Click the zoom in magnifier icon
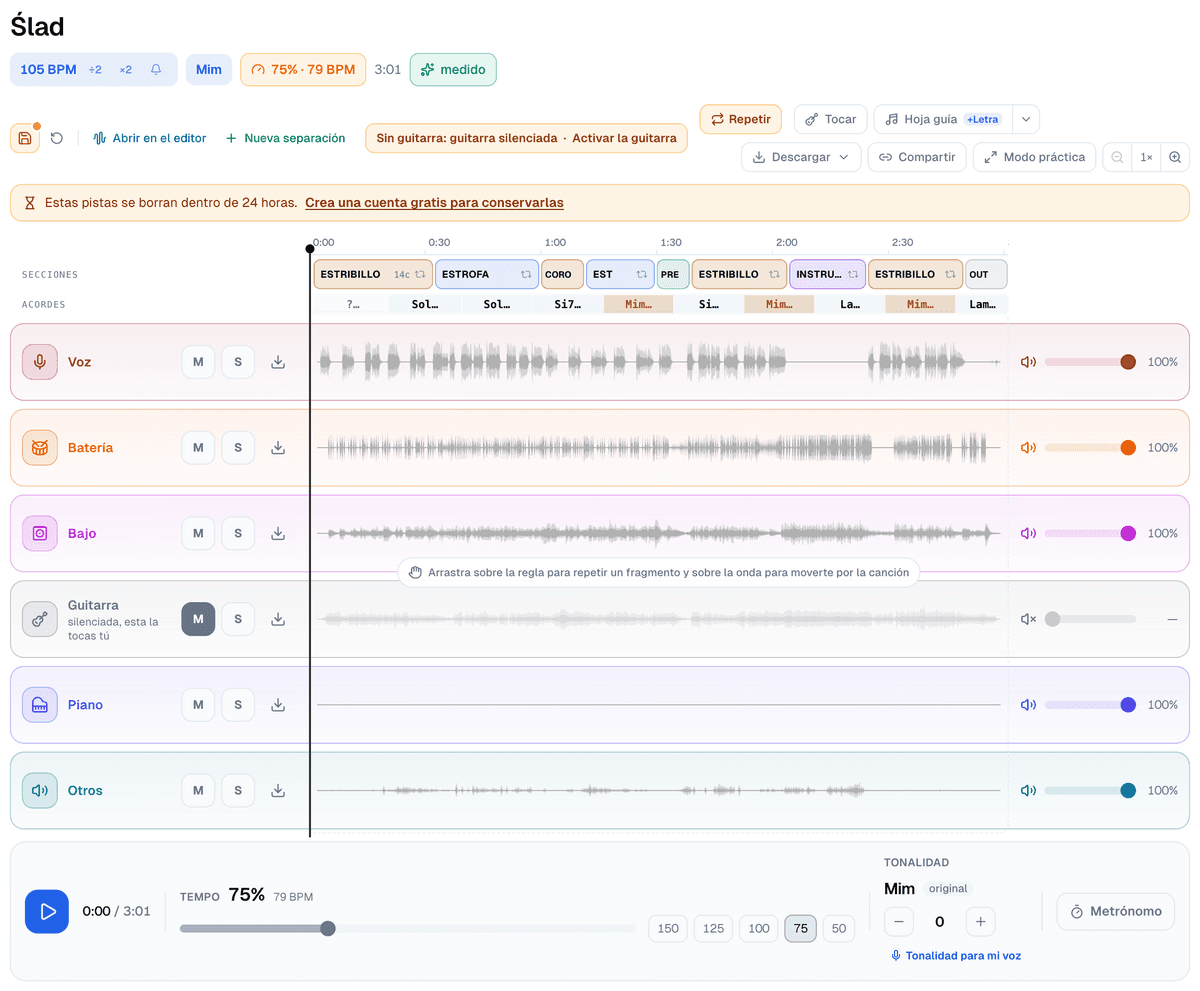Viewport: 1200px width, 991px height. coord(1175,157)
